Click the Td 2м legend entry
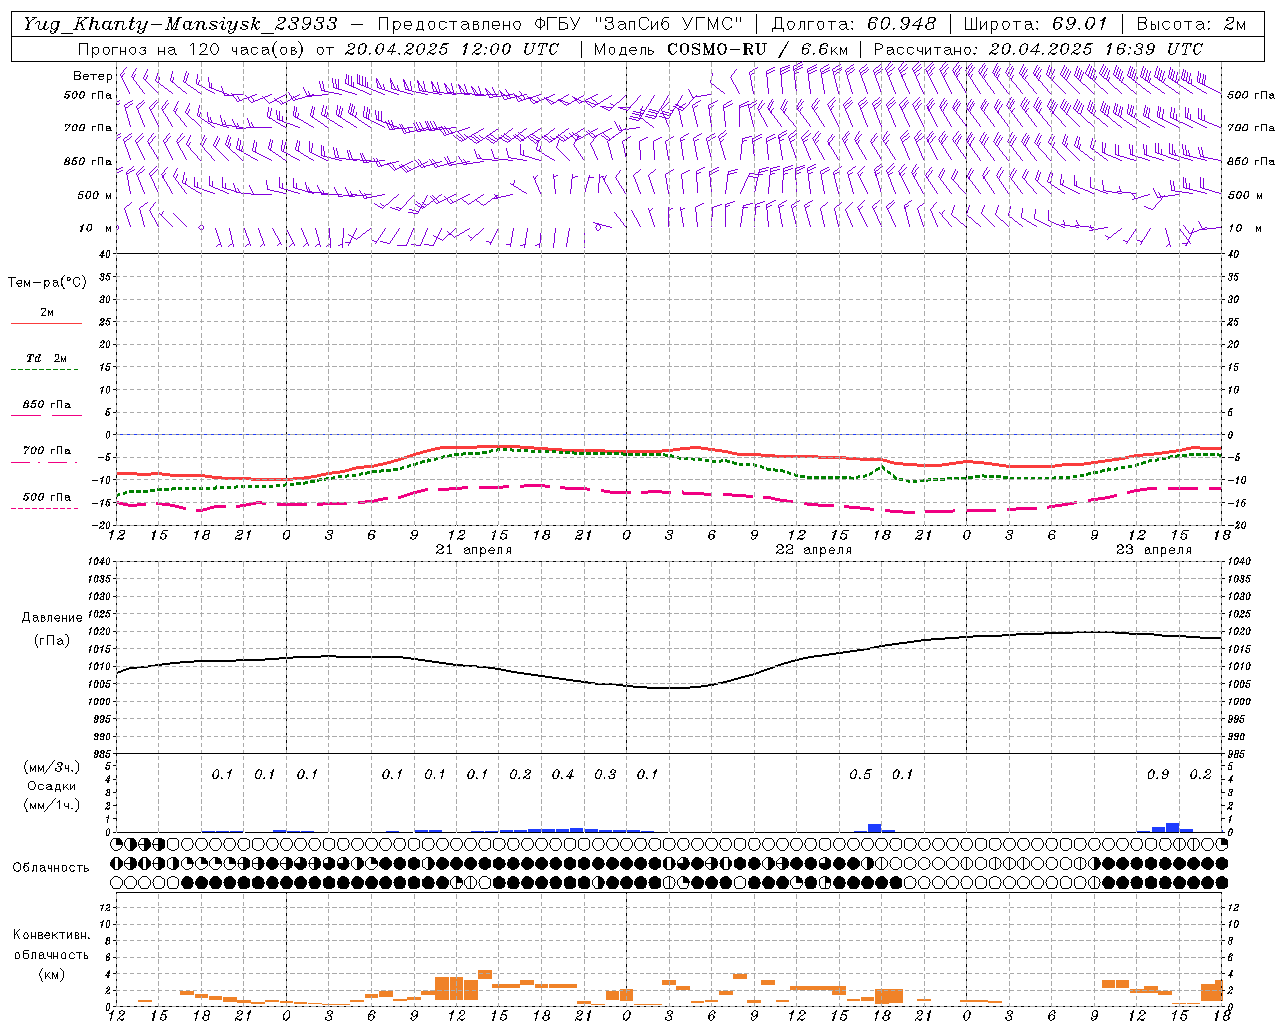Screen dimensions: 1280x1024 [x=46, y=358]
